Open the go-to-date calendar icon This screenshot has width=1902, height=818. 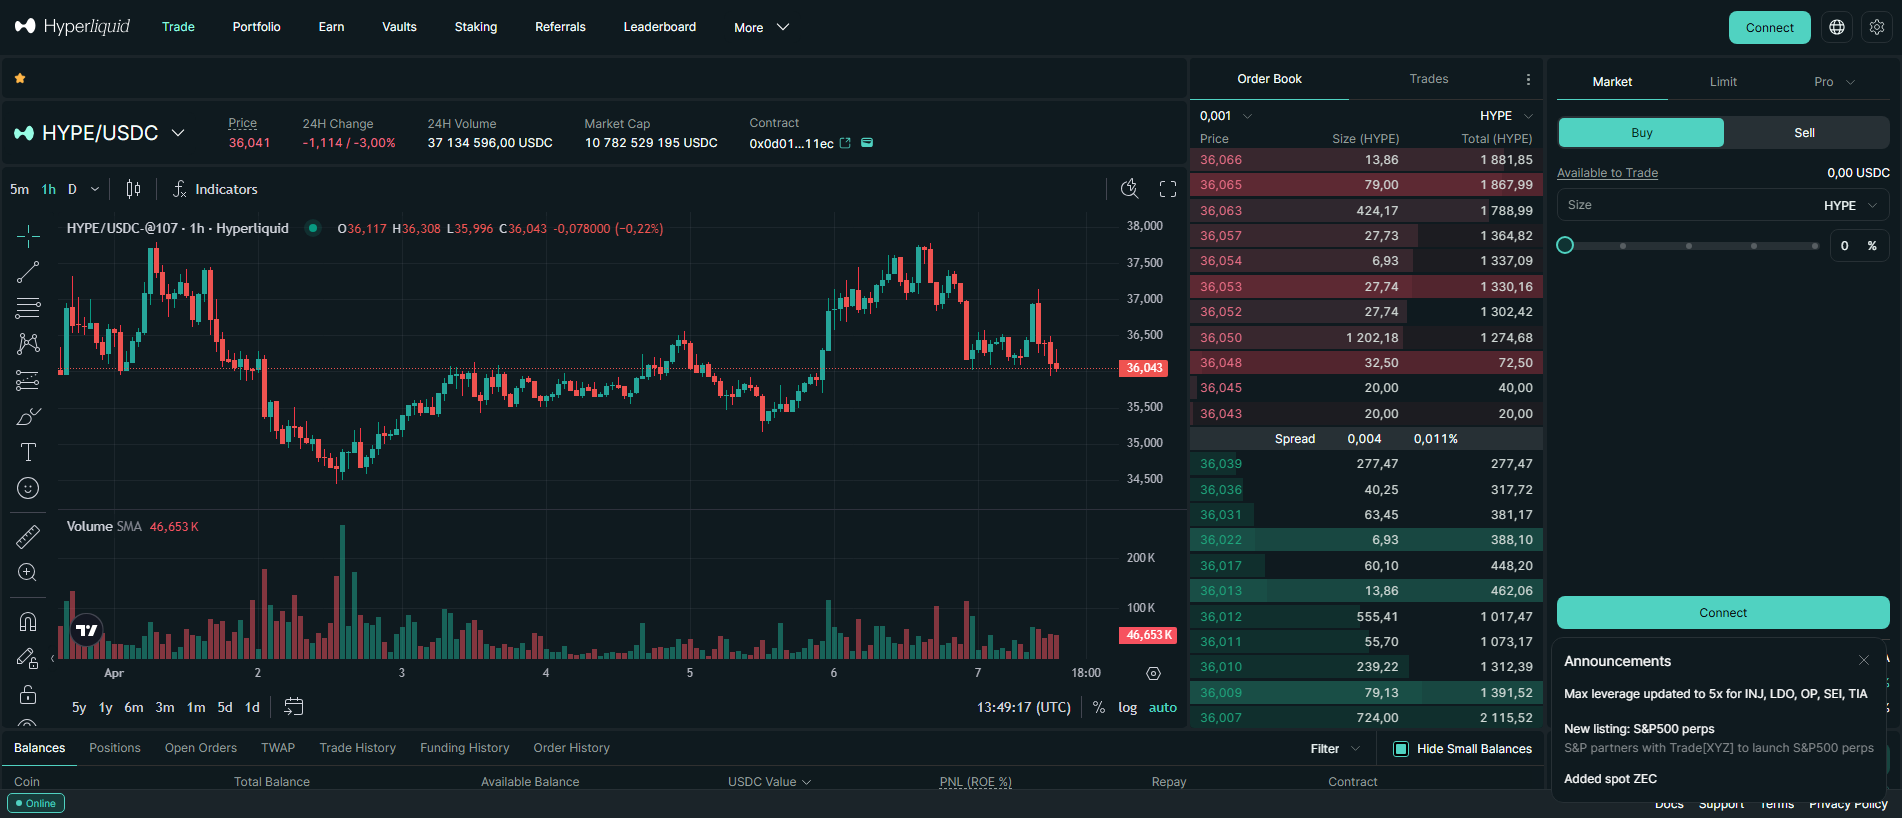(293, 707)
